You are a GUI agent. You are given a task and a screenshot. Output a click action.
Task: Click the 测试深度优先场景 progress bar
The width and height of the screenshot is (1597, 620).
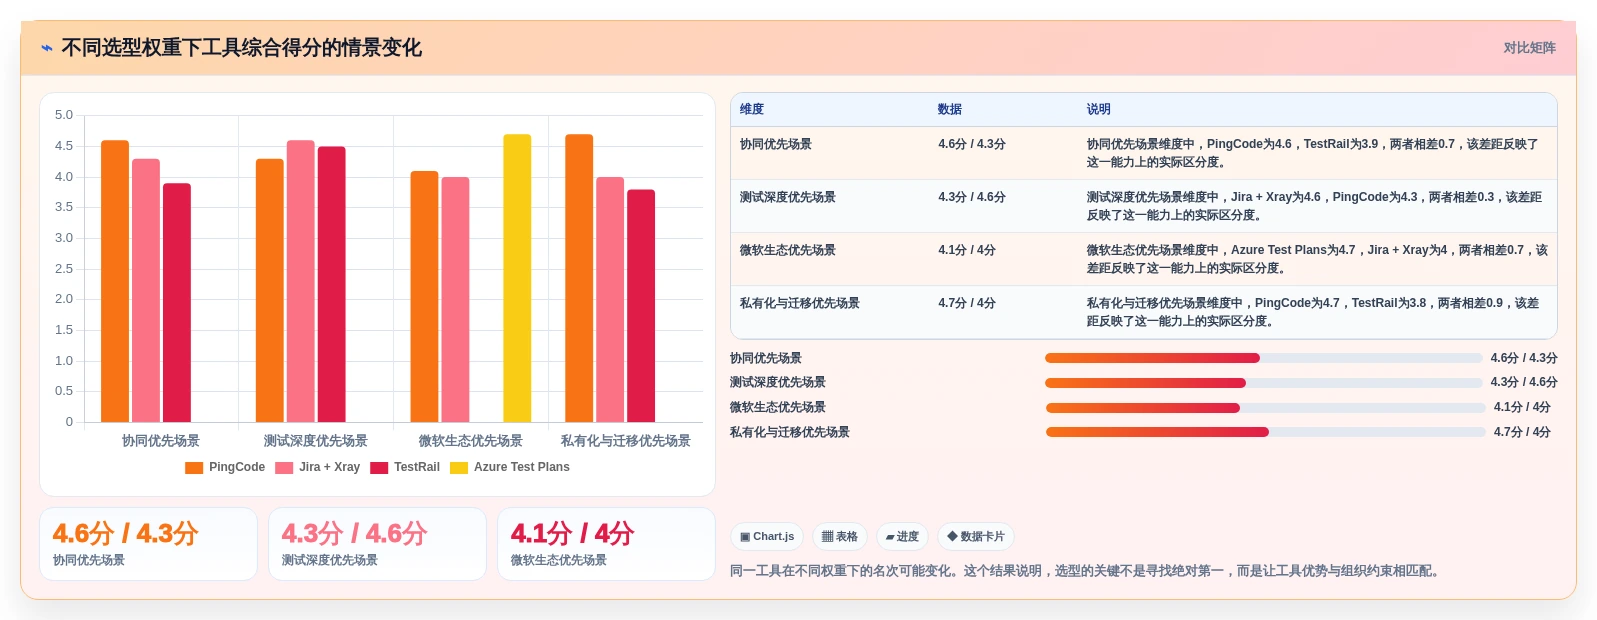click(1263, 383)
